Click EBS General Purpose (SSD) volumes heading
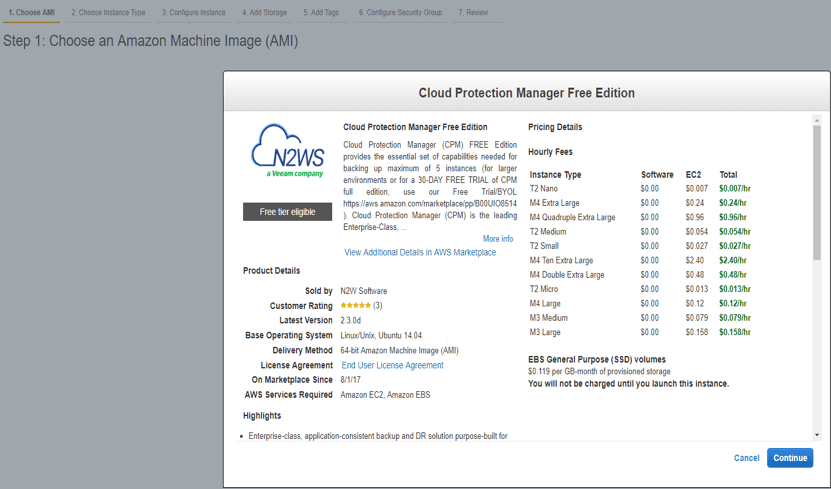This screenshot has height=489, width=831. click(597, 359)
